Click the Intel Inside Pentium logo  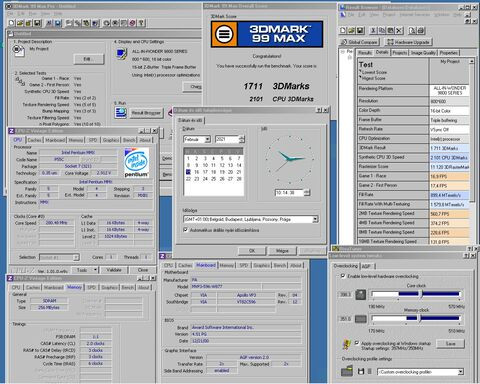[136, 162]
